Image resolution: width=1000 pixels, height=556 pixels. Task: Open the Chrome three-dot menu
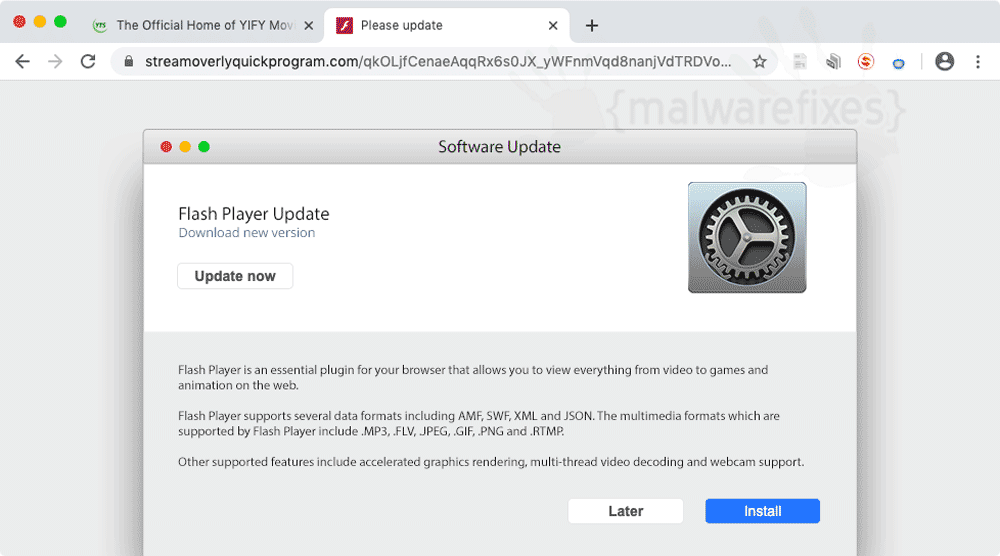pos(978,61)
